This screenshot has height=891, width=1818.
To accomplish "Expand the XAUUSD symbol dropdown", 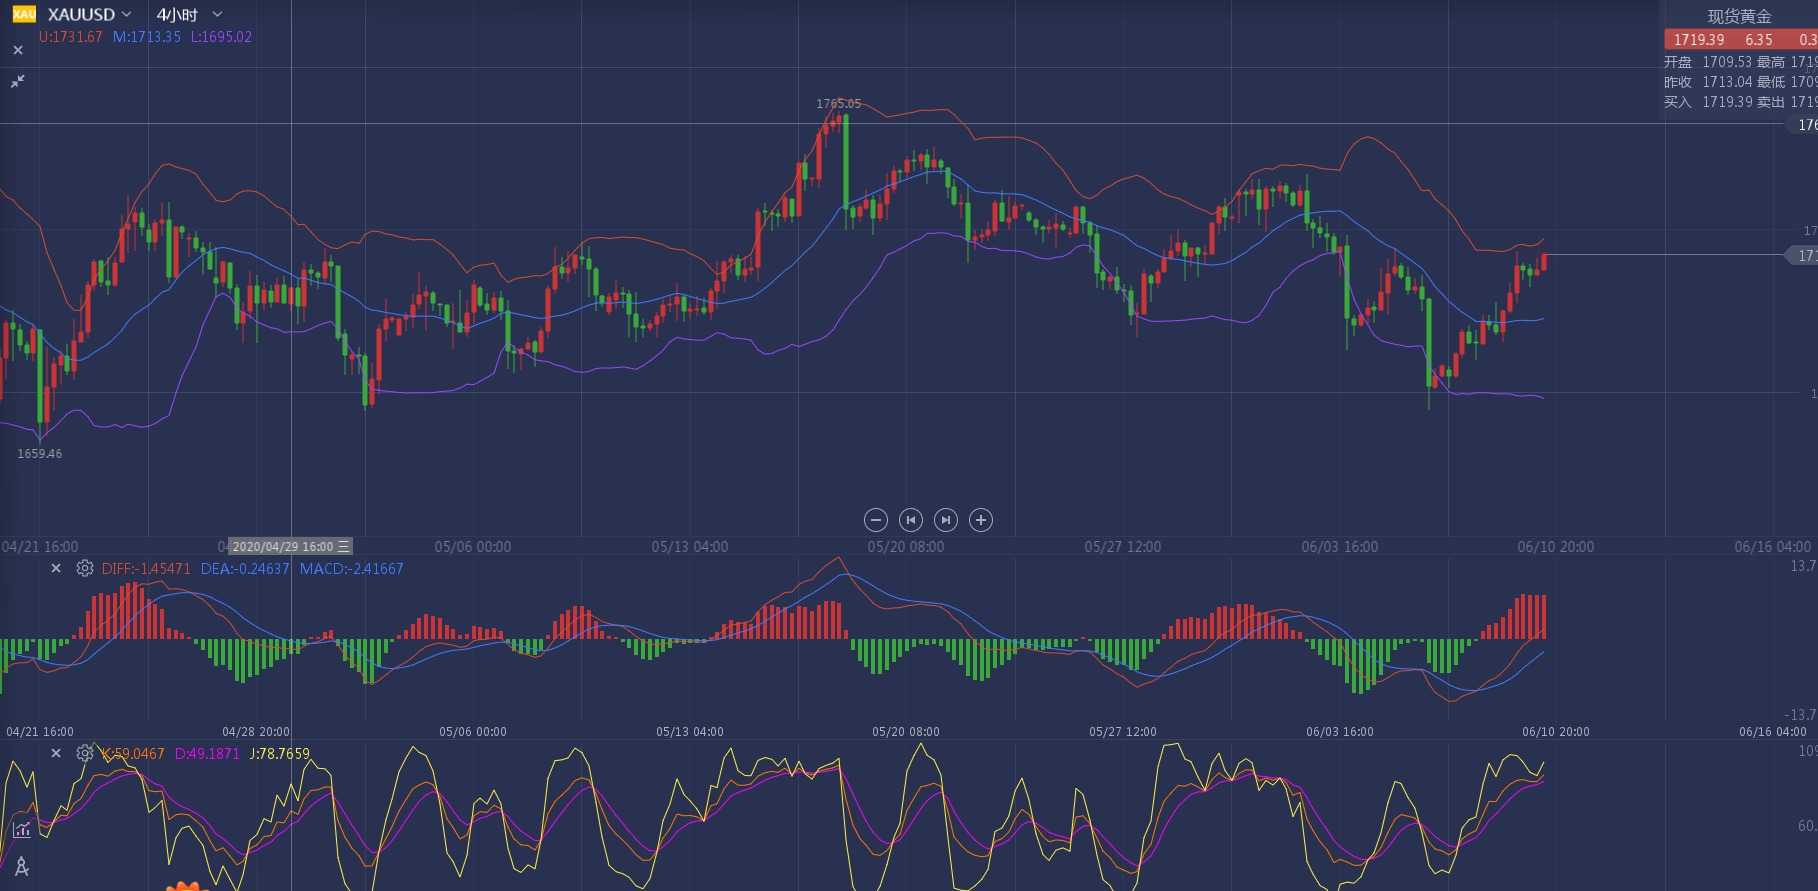I will click(127, 14).
